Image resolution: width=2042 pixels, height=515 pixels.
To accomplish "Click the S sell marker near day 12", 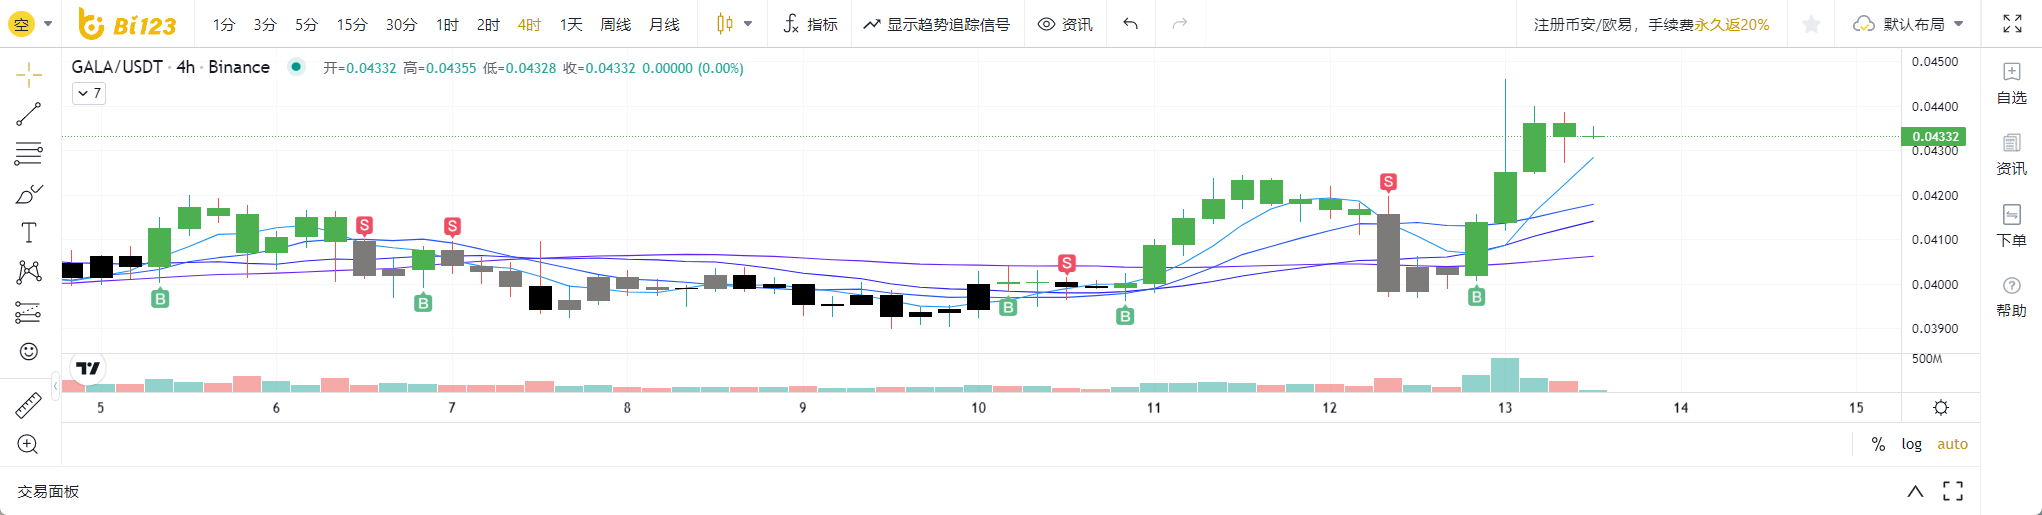I will (1388, 181).
